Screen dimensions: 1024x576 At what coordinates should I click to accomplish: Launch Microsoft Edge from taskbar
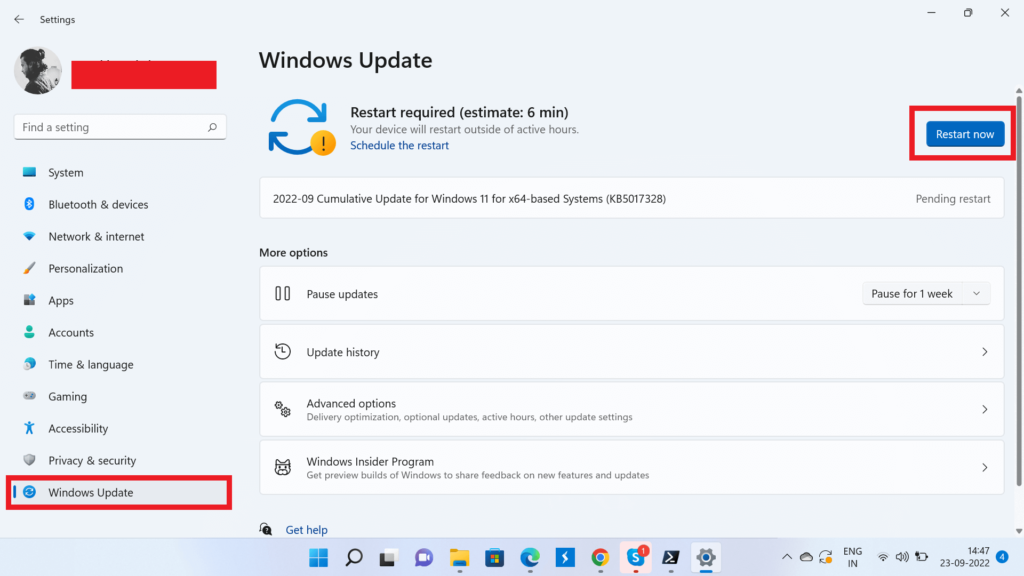(530, 558)
